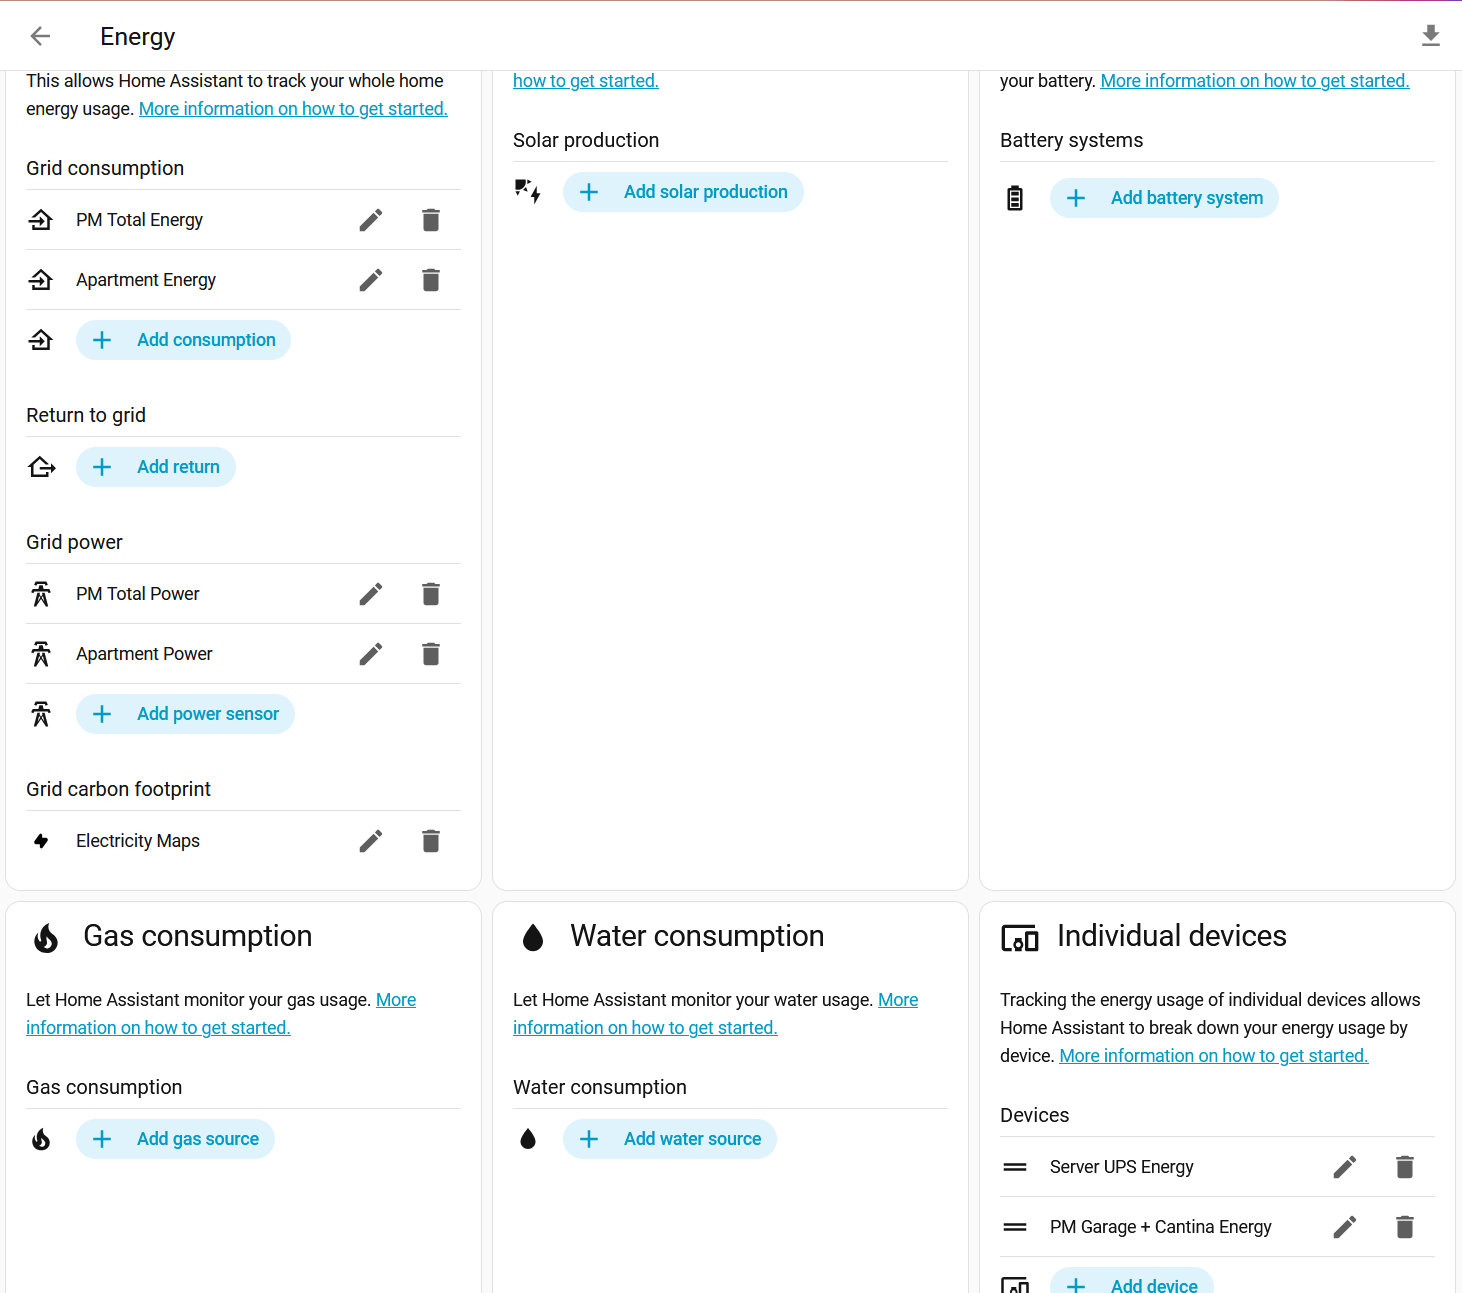
Task: Add a water source
Action: click(x=670, y=1139)
